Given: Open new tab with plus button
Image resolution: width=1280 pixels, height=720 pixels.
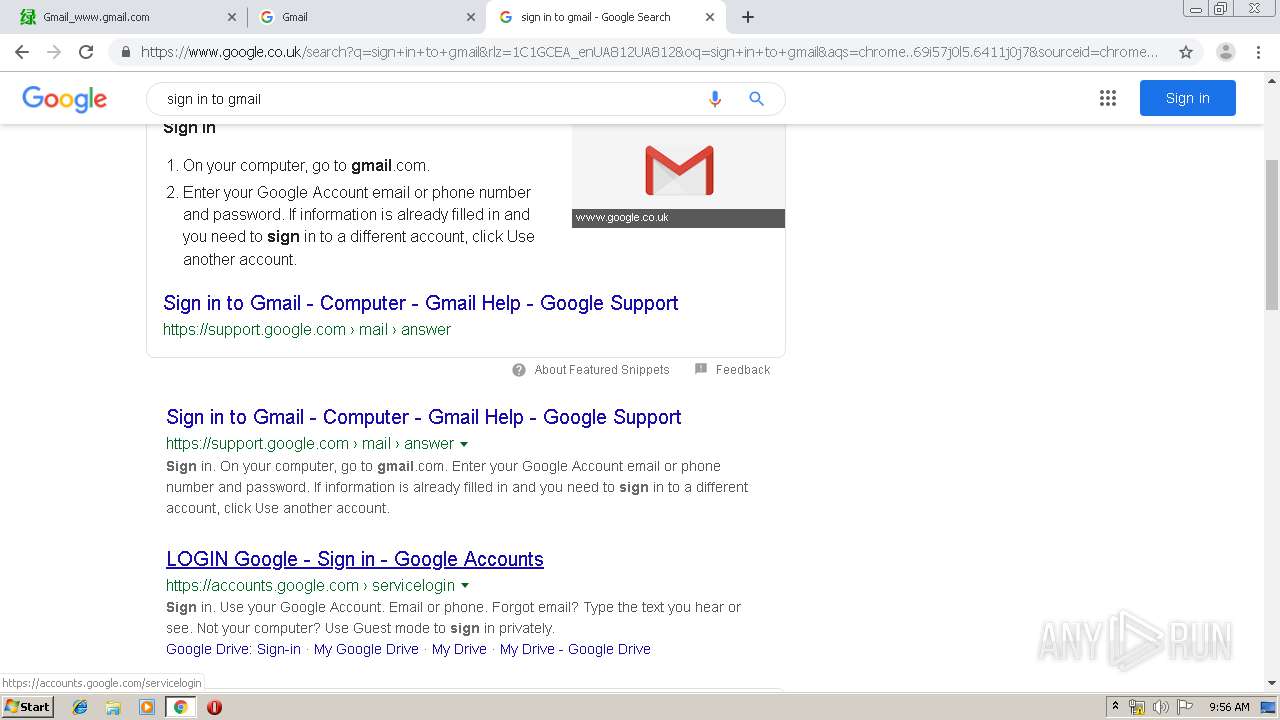Looking at the screenshot, I should (748, 17).
